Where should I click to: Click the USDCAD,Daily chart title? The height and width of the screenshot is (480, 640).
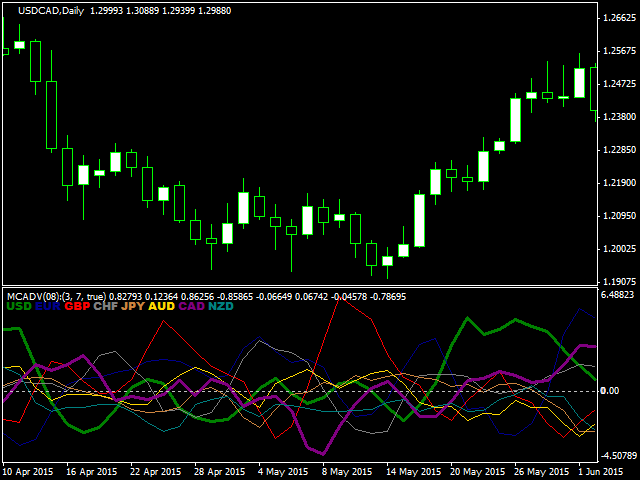tap(51, 11)
